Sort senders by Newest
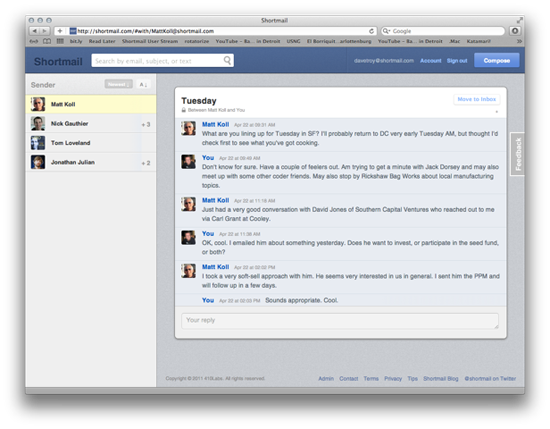 point(118,84)
